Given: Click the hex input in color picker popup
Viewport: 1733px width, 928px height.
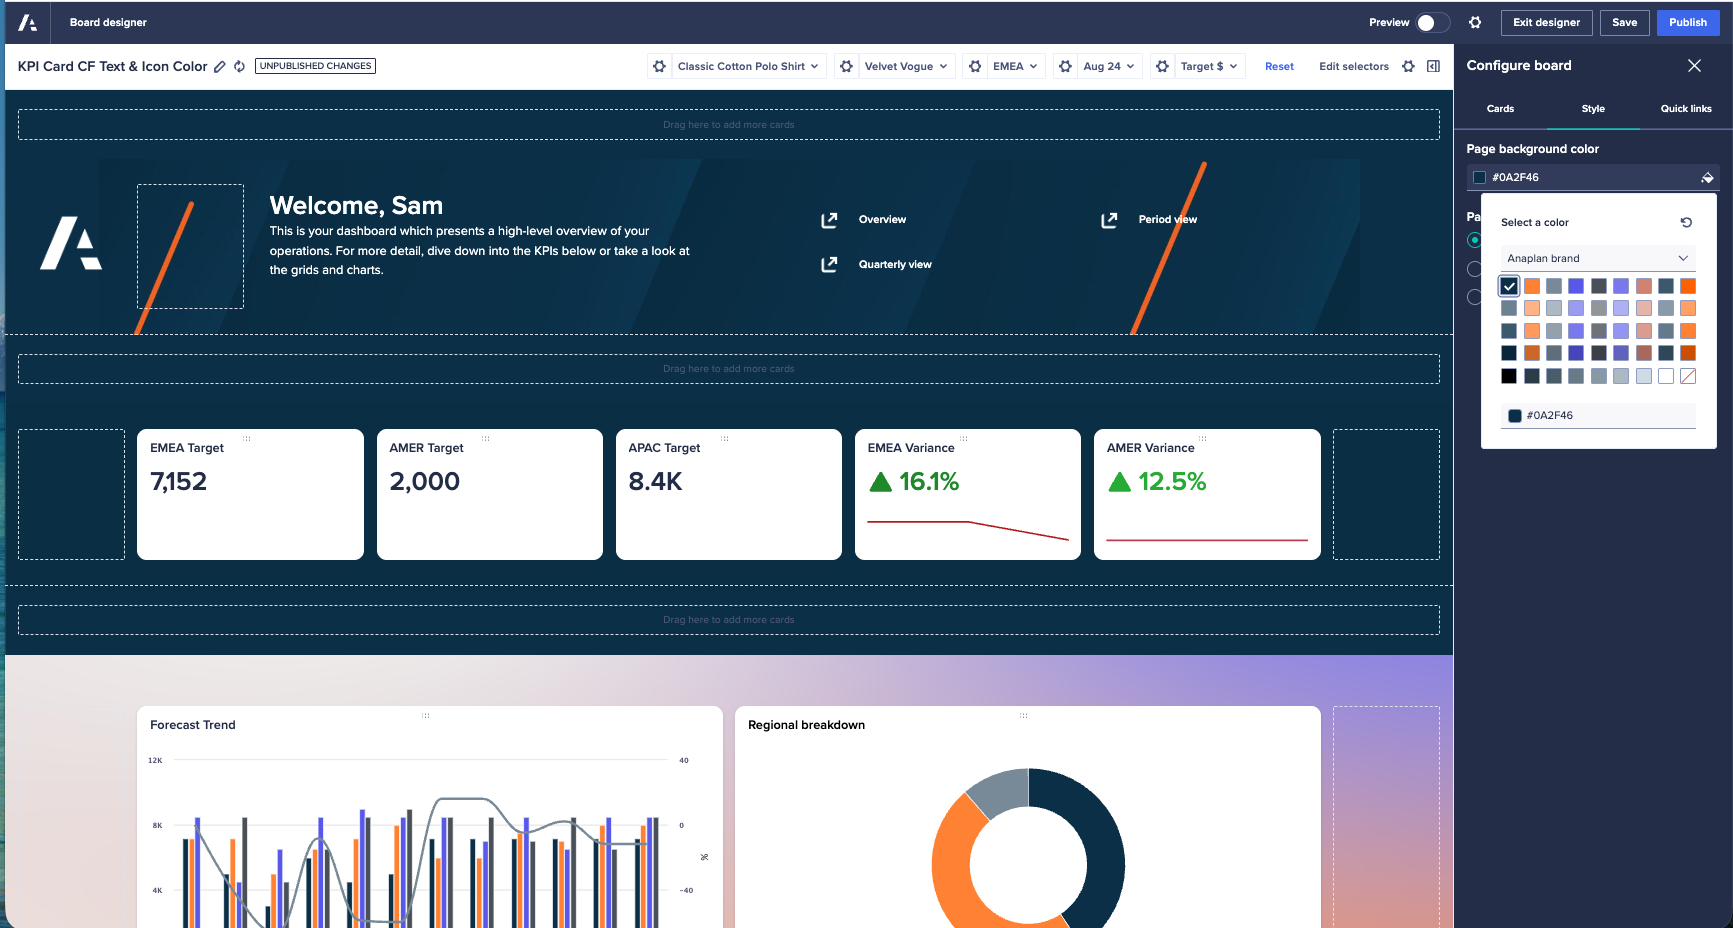Looking at the screenshot, I should point(1598,416).
